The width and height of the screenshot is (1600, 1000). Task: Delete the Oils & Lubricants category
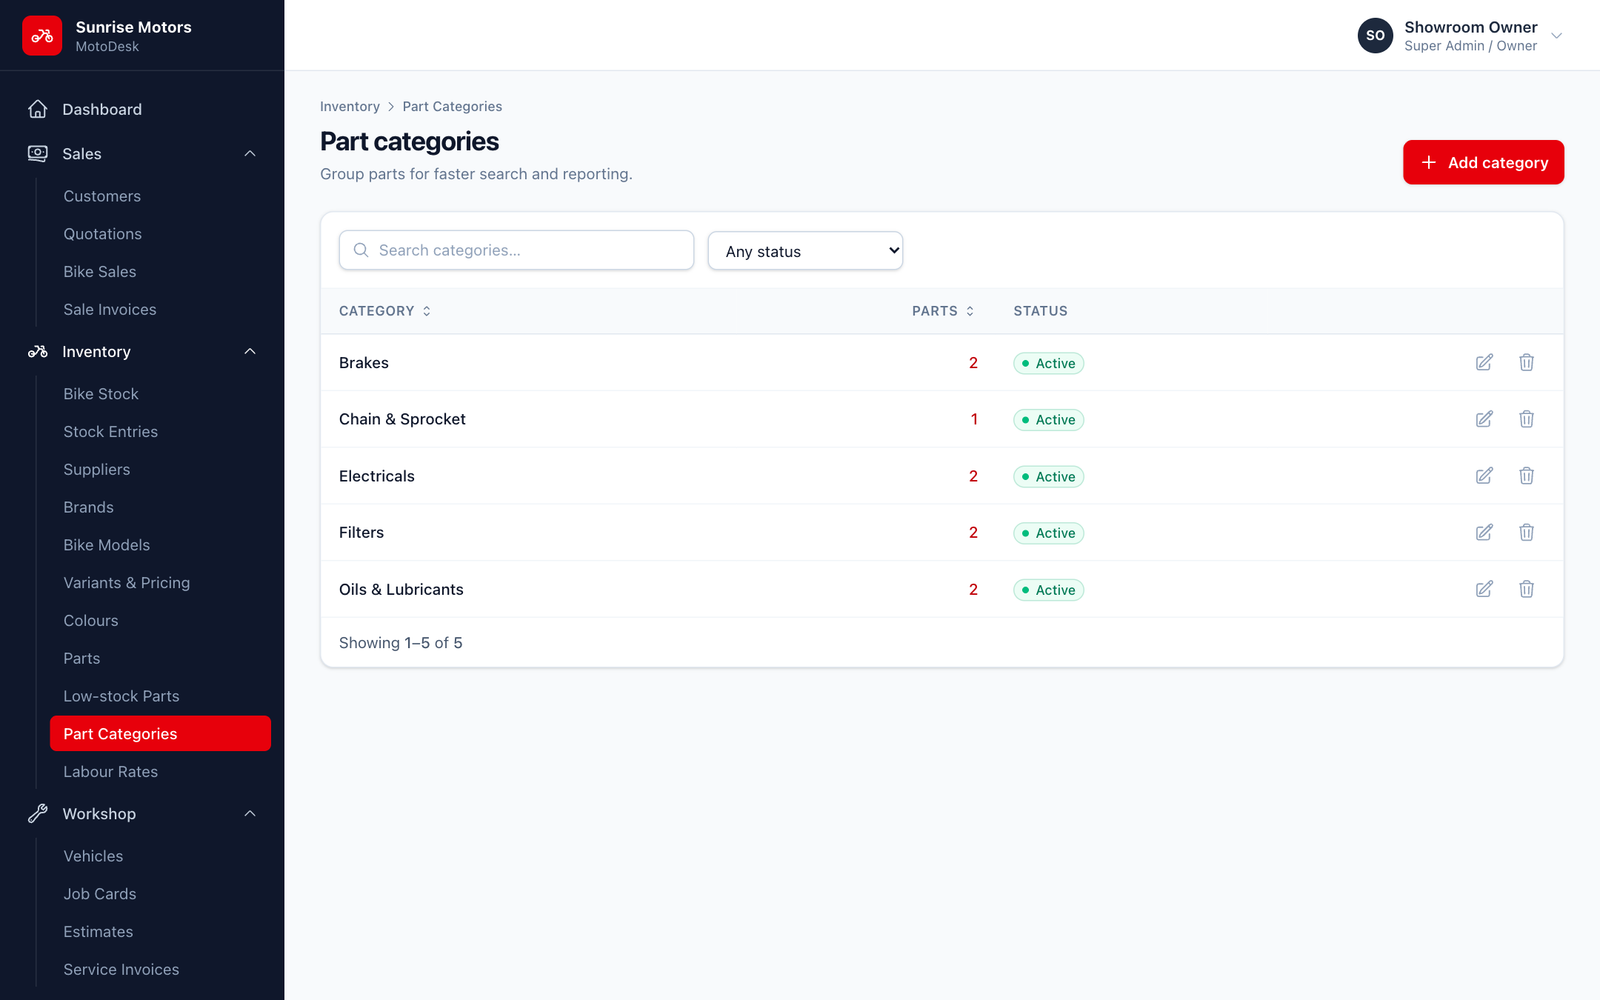[x=1526, y=589]
